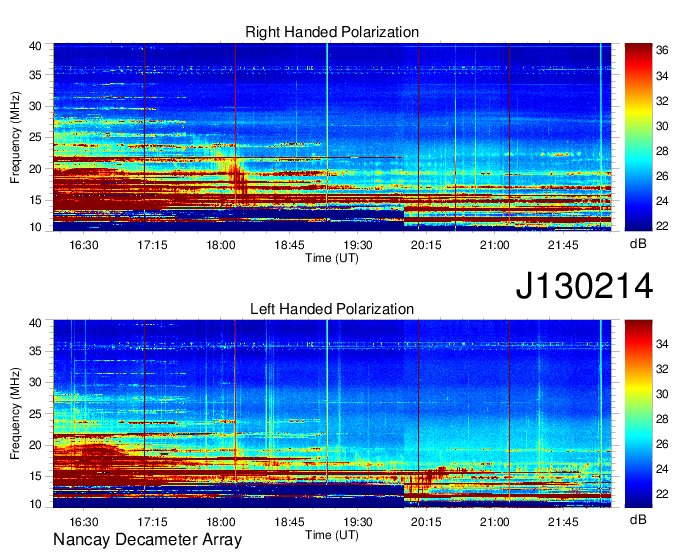680x552 pixels.
Task: Click the 22 dB value on Right Handed colorbar
Action: 662,226
